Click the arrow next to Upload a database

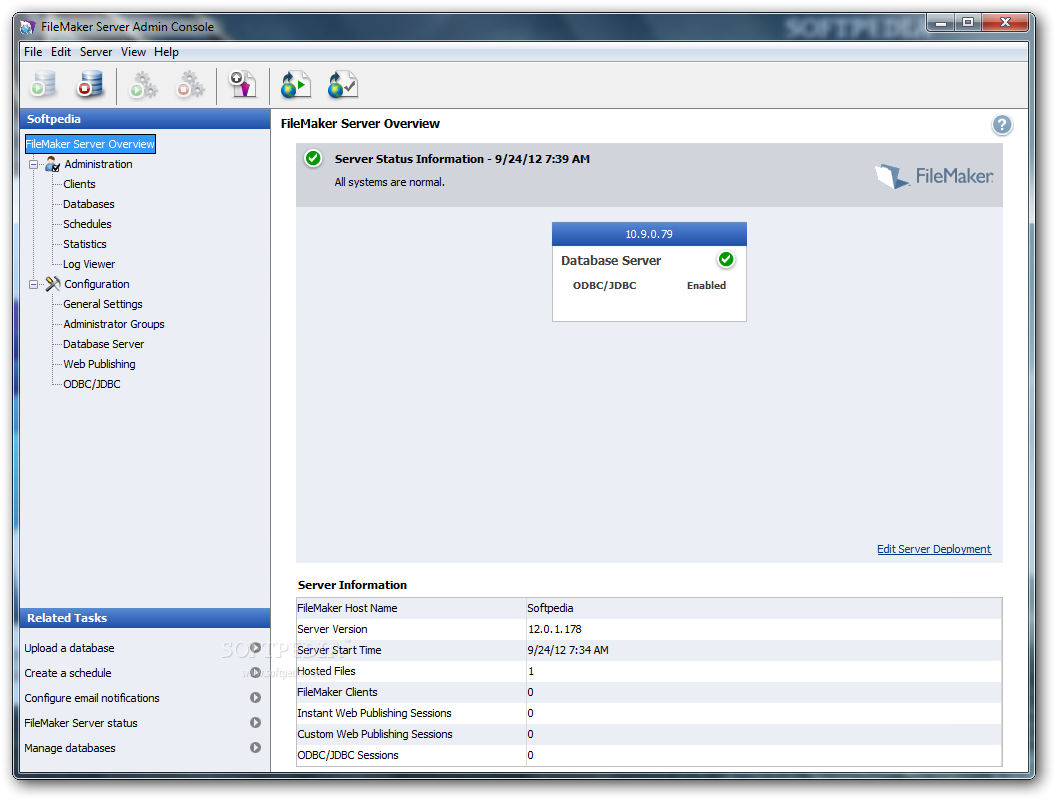click(255, 648)
